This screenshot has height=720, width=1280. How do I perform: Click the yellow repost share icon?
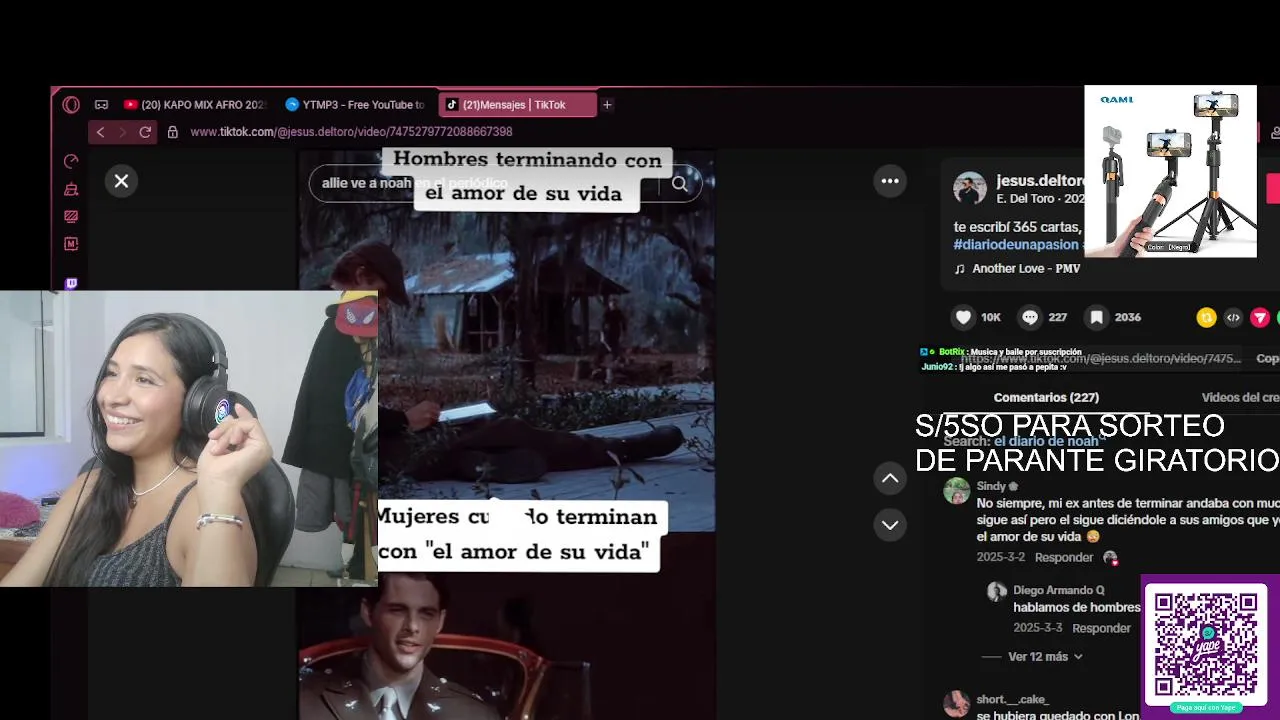point(1206,317)
